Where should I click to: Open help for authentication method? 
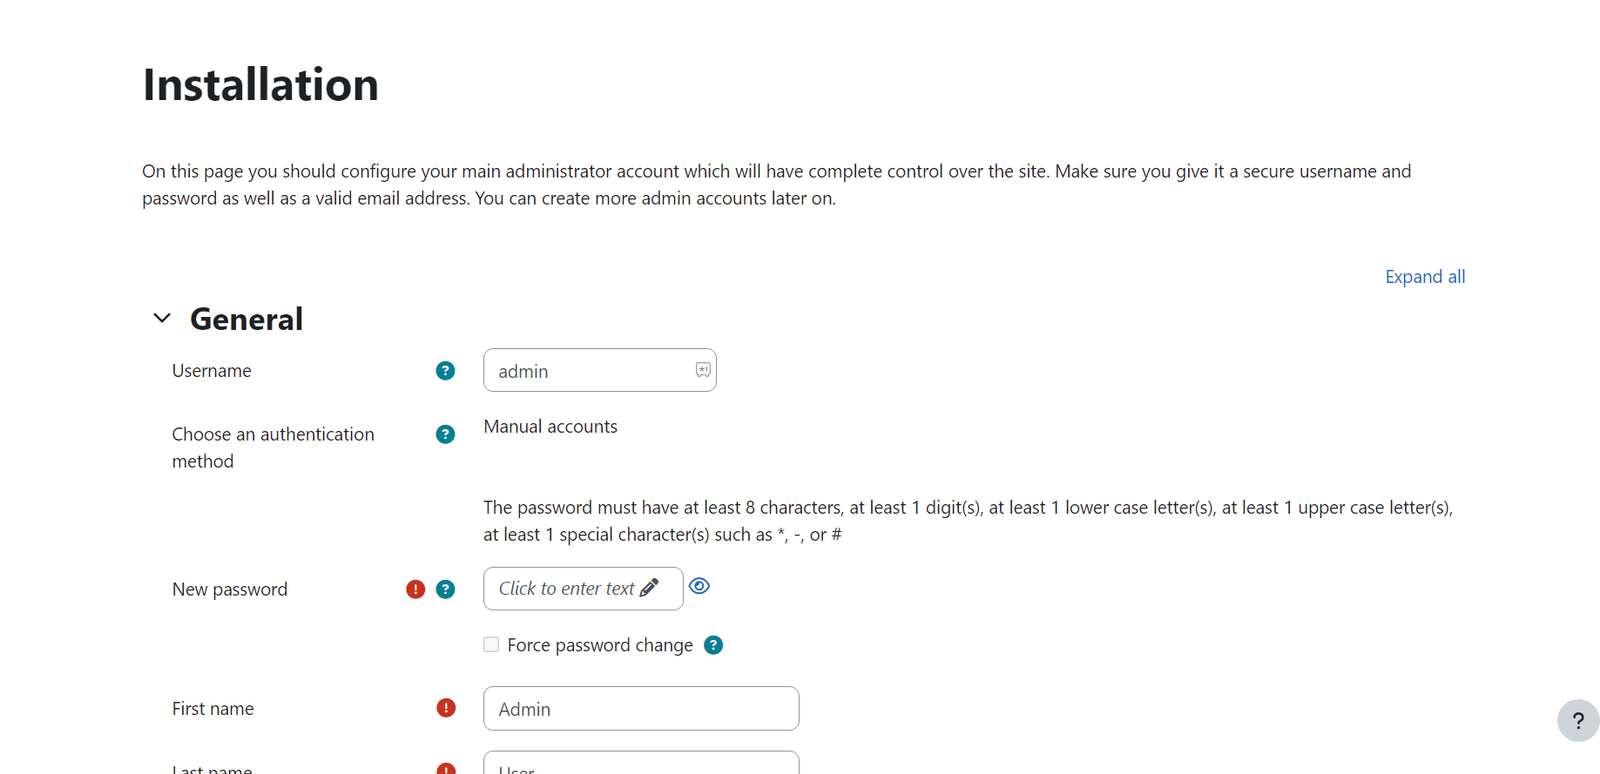445,434
